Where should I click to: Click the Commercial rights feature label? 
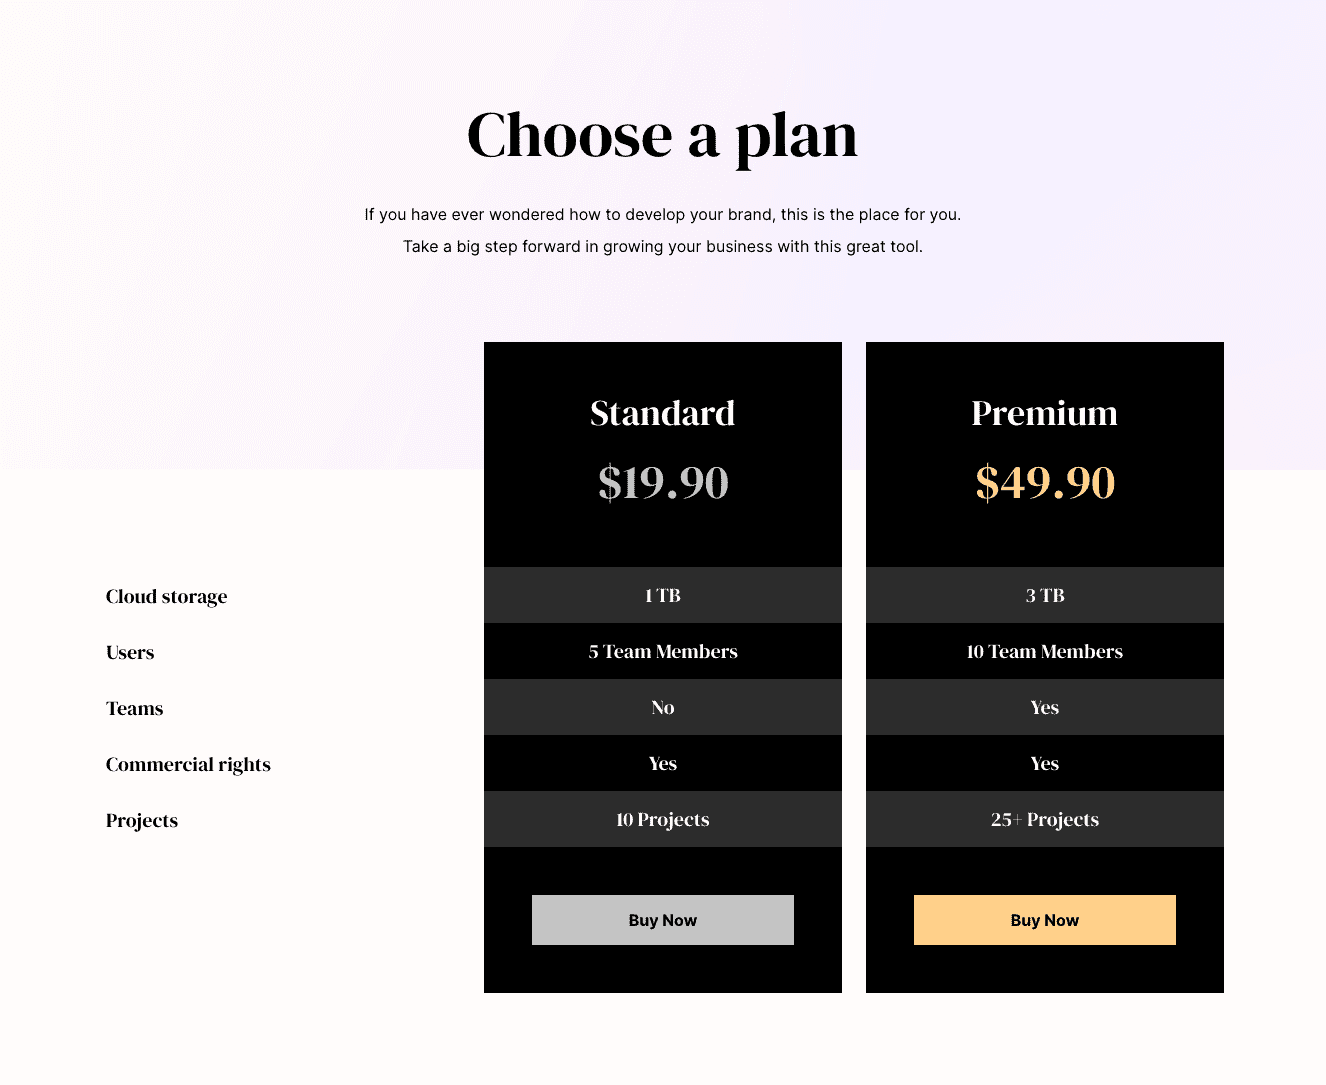click(188, 764)
